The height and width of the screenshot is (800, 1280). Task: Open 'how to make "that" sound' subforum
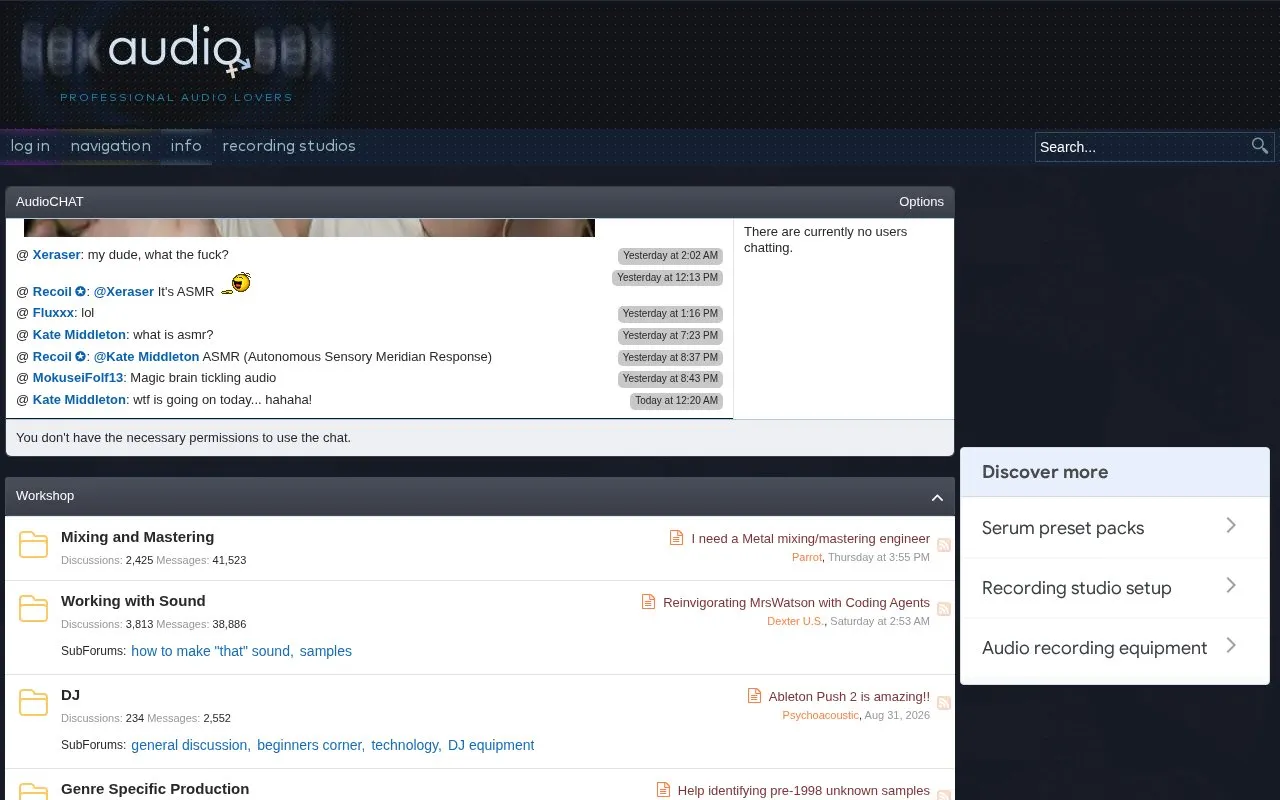point(212,651)
